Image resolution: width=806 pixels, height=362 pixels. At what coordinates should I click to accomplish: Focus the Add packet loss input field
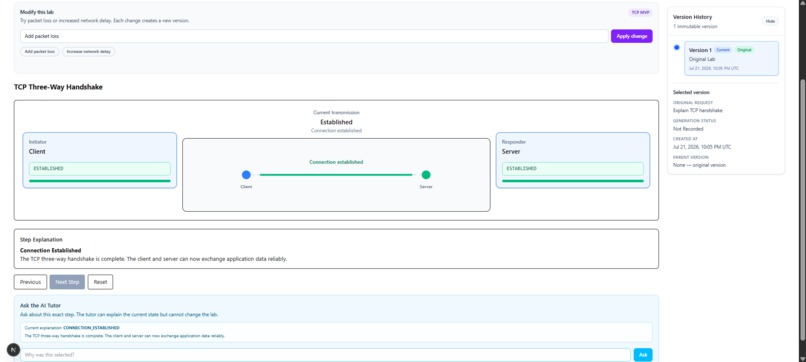coord(314,36)
